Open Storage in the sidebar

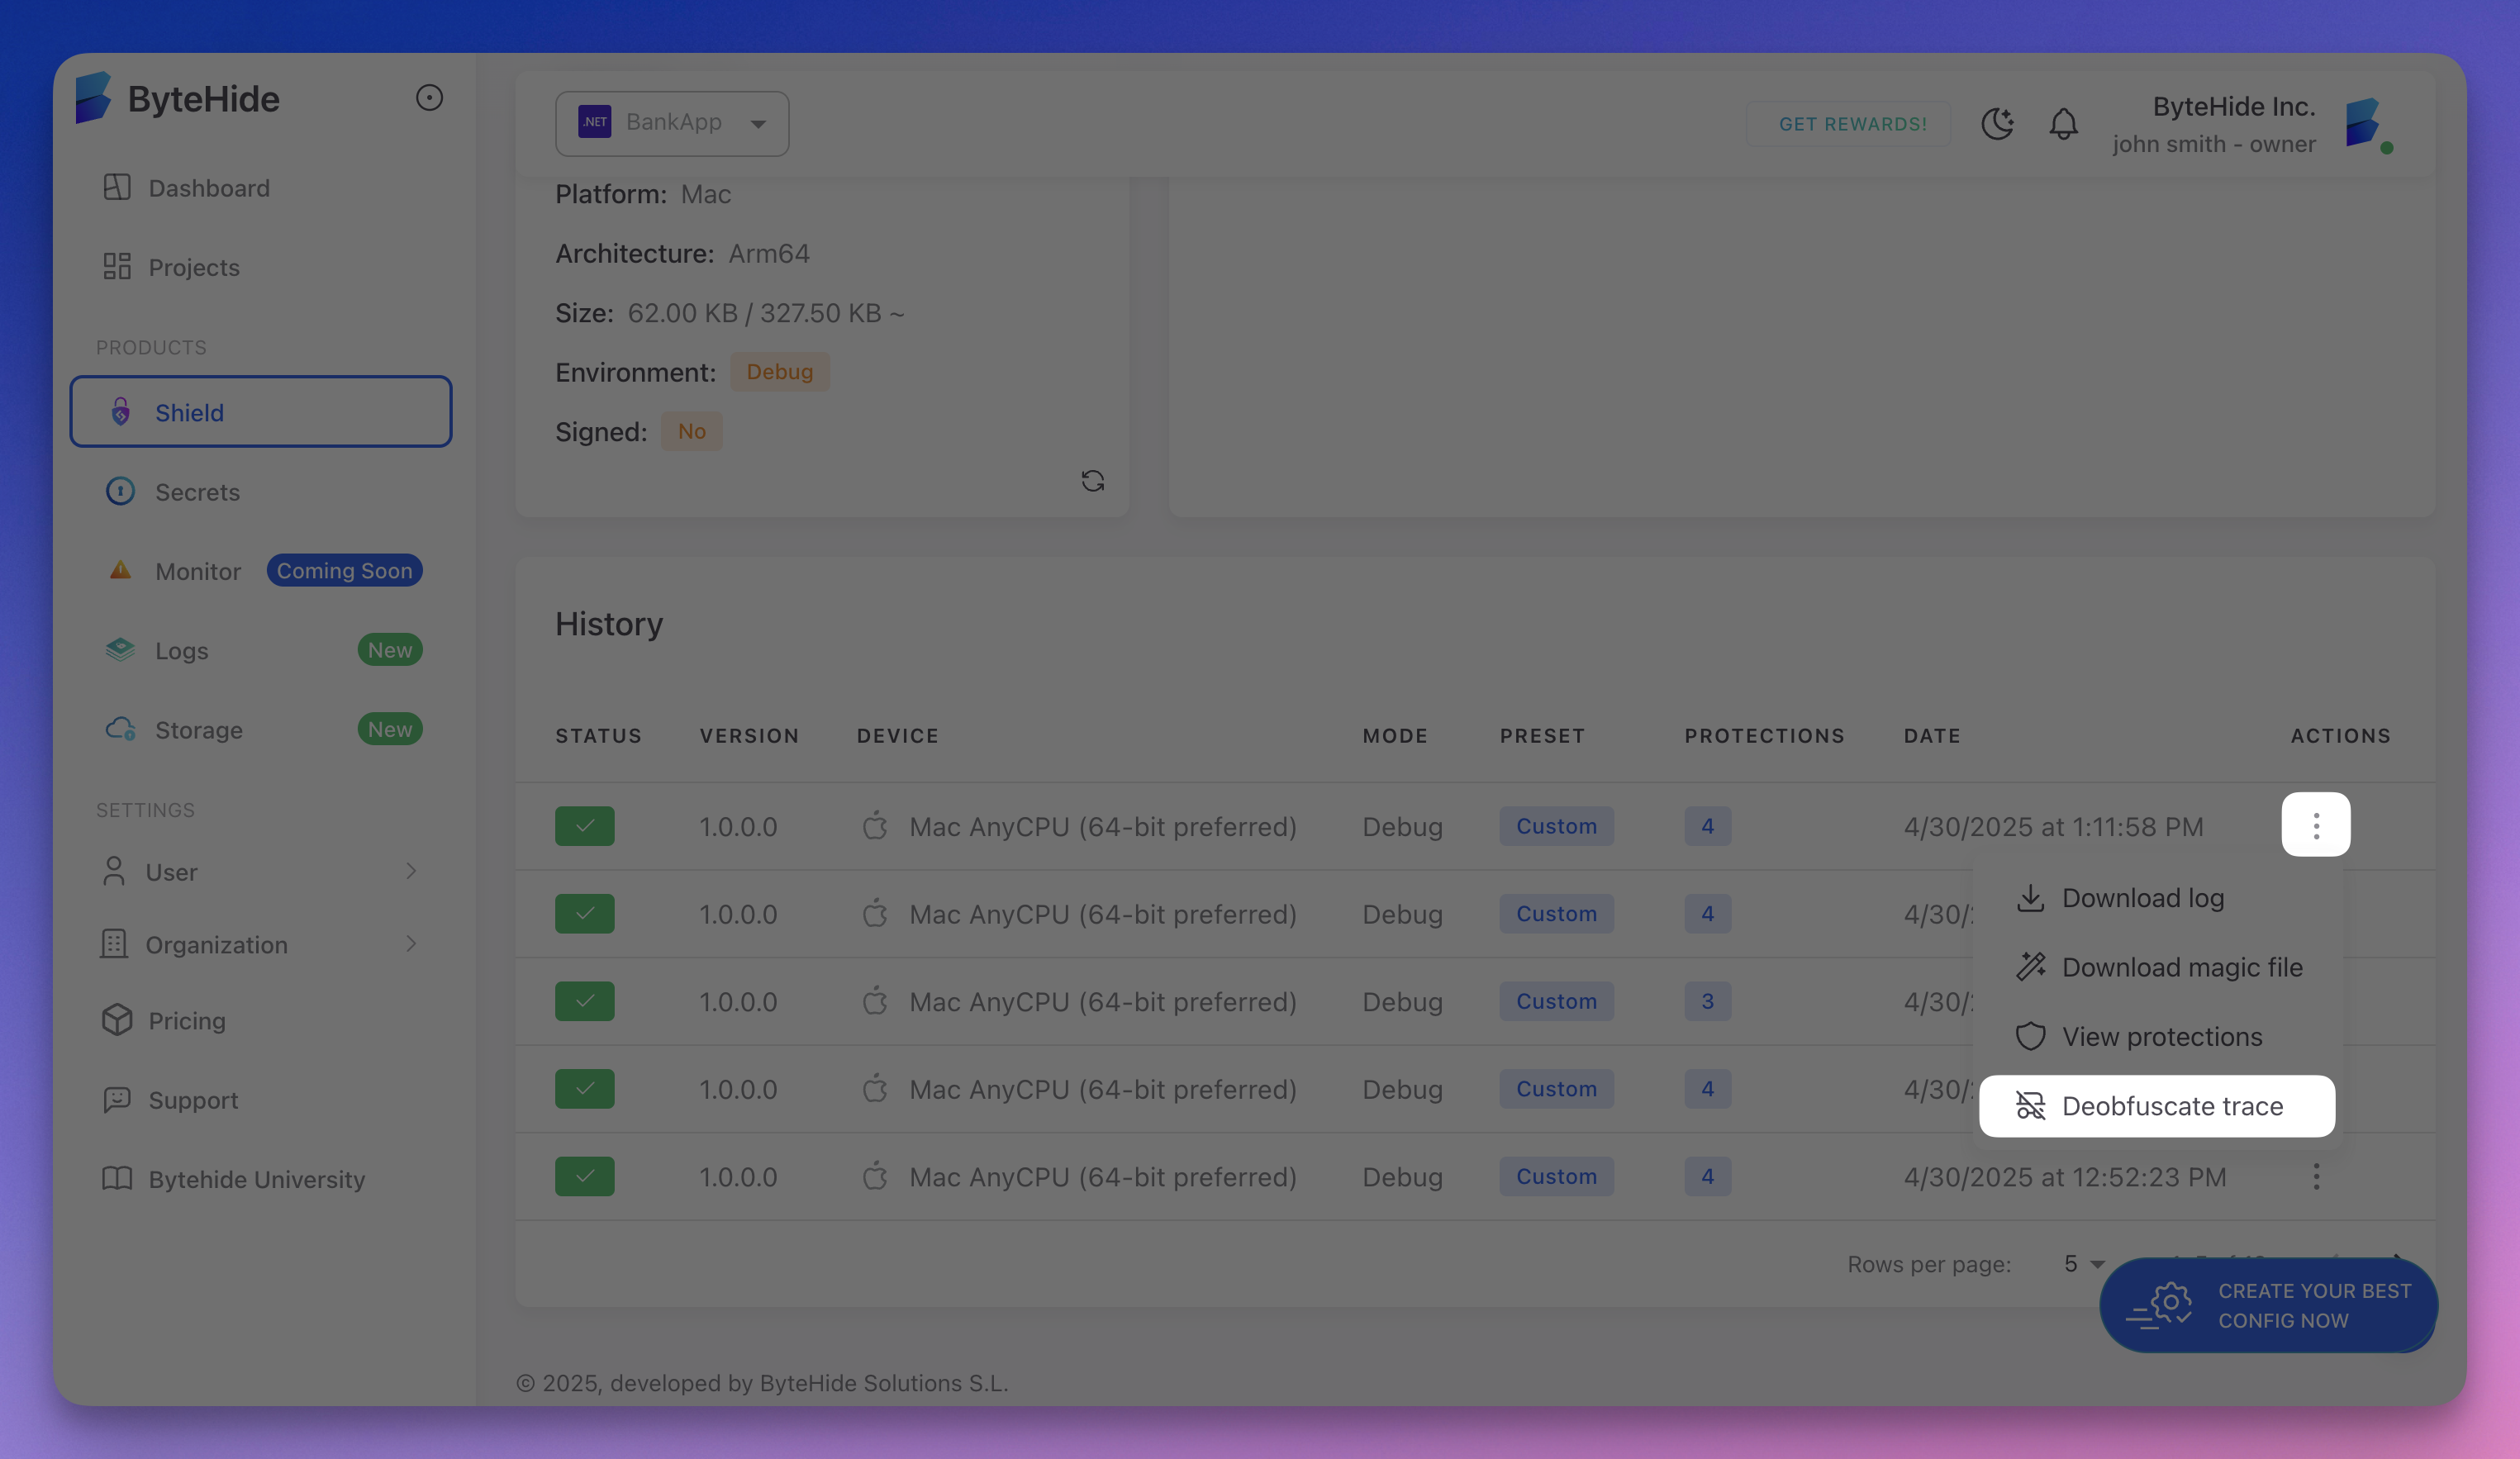198,730
